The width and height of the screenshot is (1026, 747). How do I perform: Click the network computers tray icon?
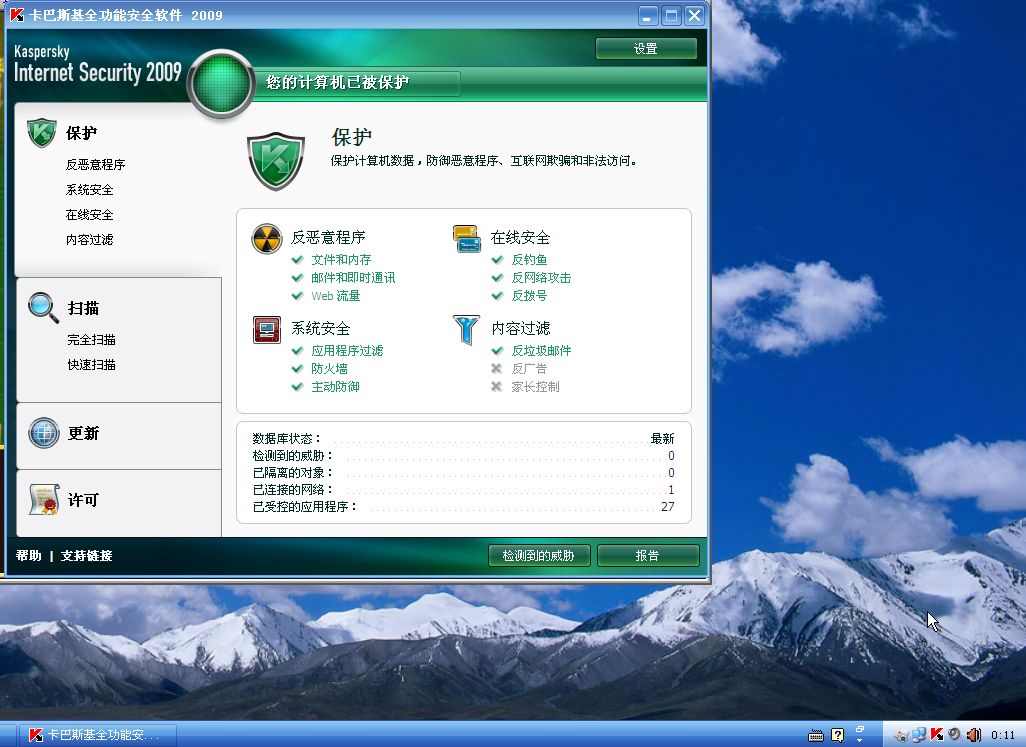click(919, 735)
